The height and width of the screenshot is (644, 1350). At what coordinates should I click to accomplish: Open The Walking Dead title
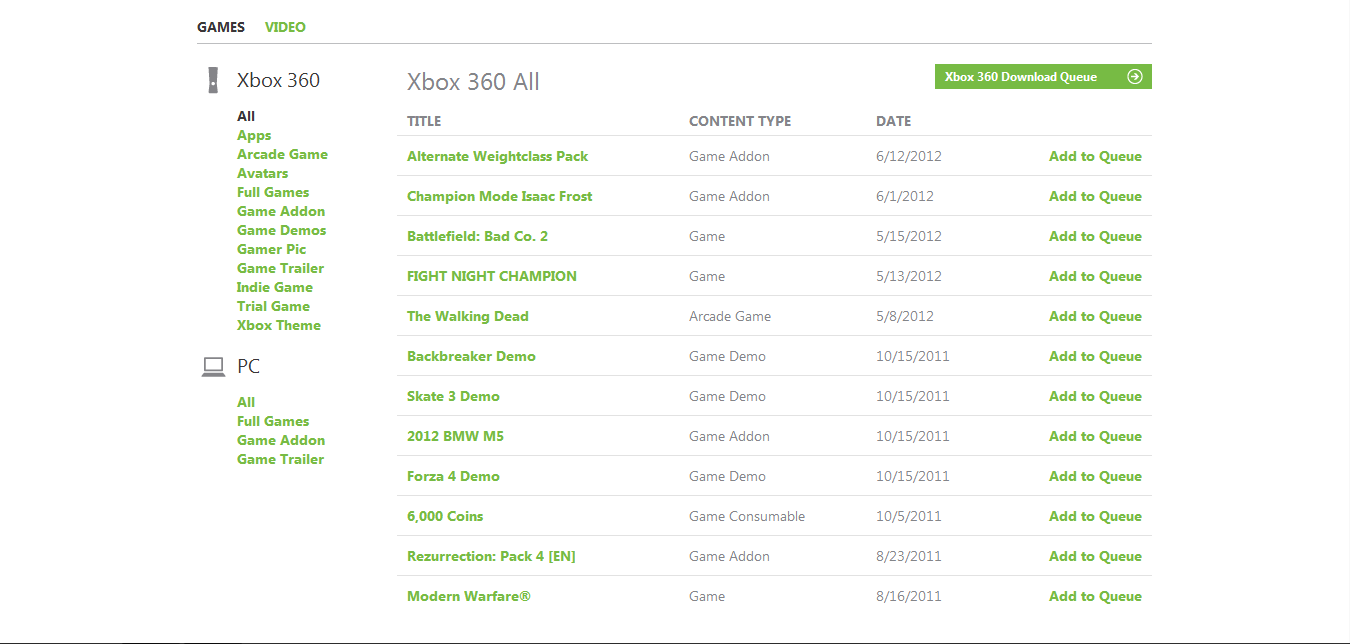[467, 316]
